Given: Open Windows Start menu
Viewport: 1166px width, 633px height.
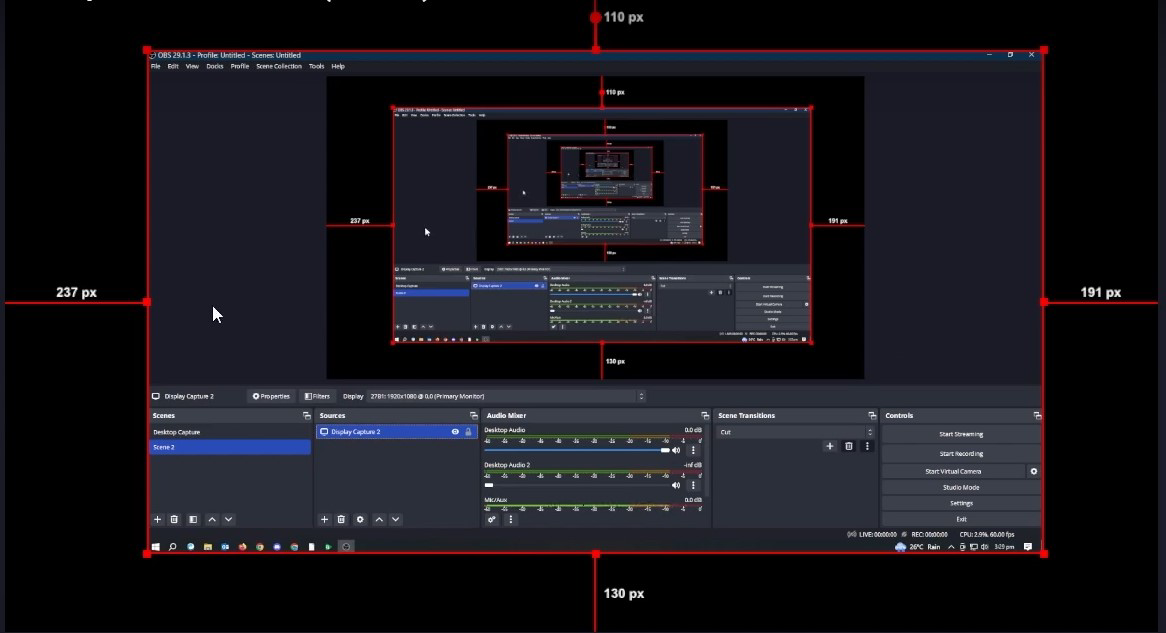Looking at the screenshot, I should click(x=155, y=547).
